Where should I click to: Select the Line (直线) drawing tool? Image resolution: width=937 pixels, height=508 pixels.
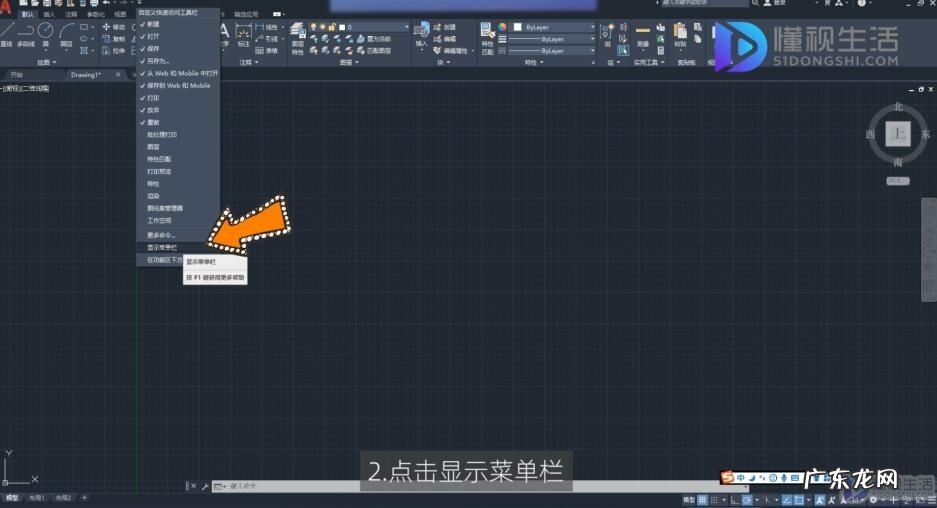(x=6, y=35)
